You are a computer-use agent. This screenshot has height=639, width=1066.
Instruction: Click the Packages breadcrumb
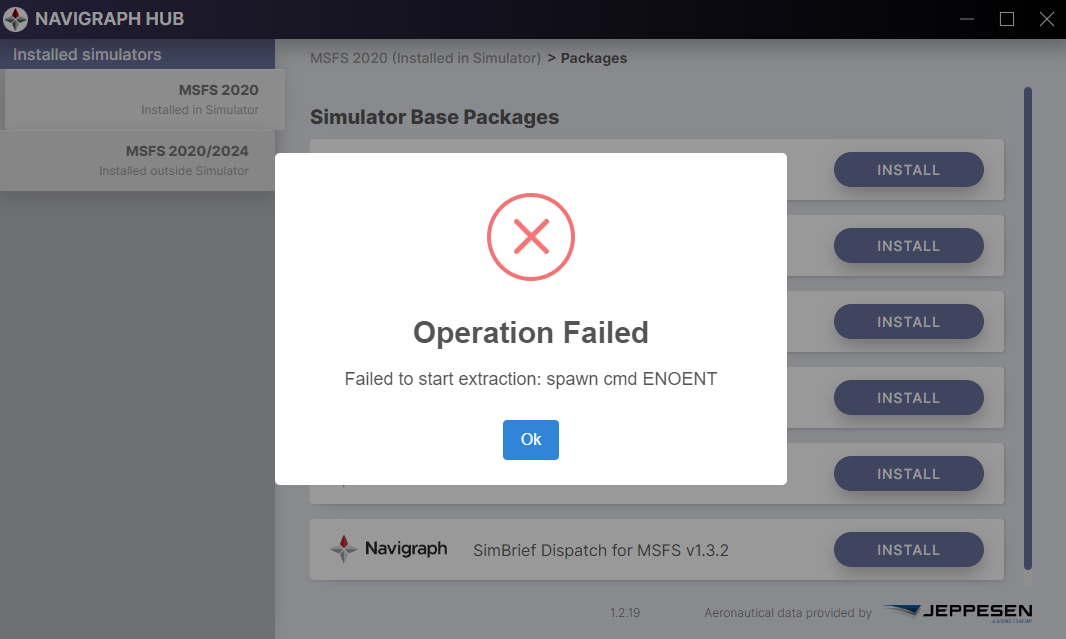click(x=594, y=58)
